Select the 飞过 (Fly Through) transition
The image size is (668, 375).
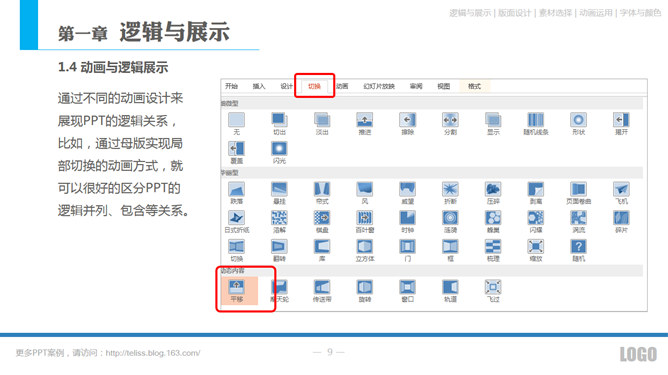[x=493, y=291]
